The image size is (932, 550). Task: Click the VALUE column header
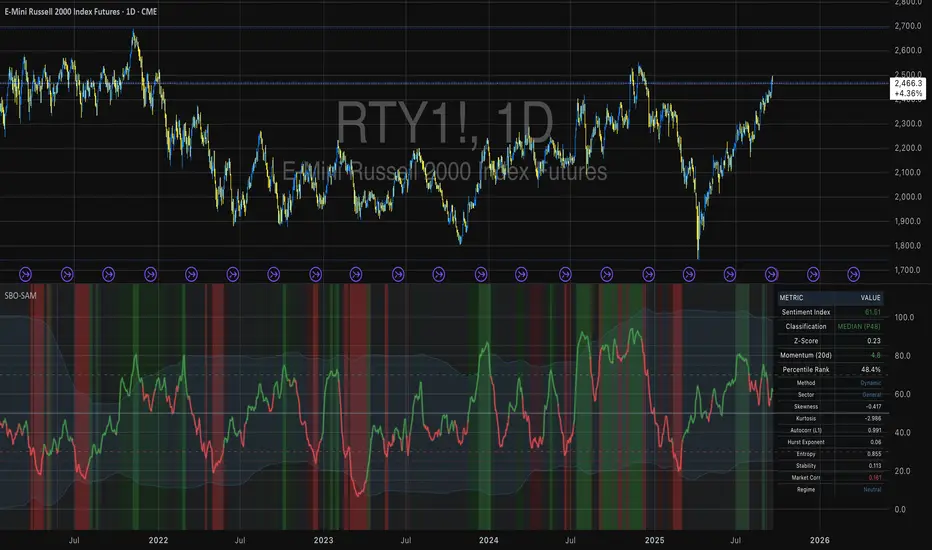(870, 297)
